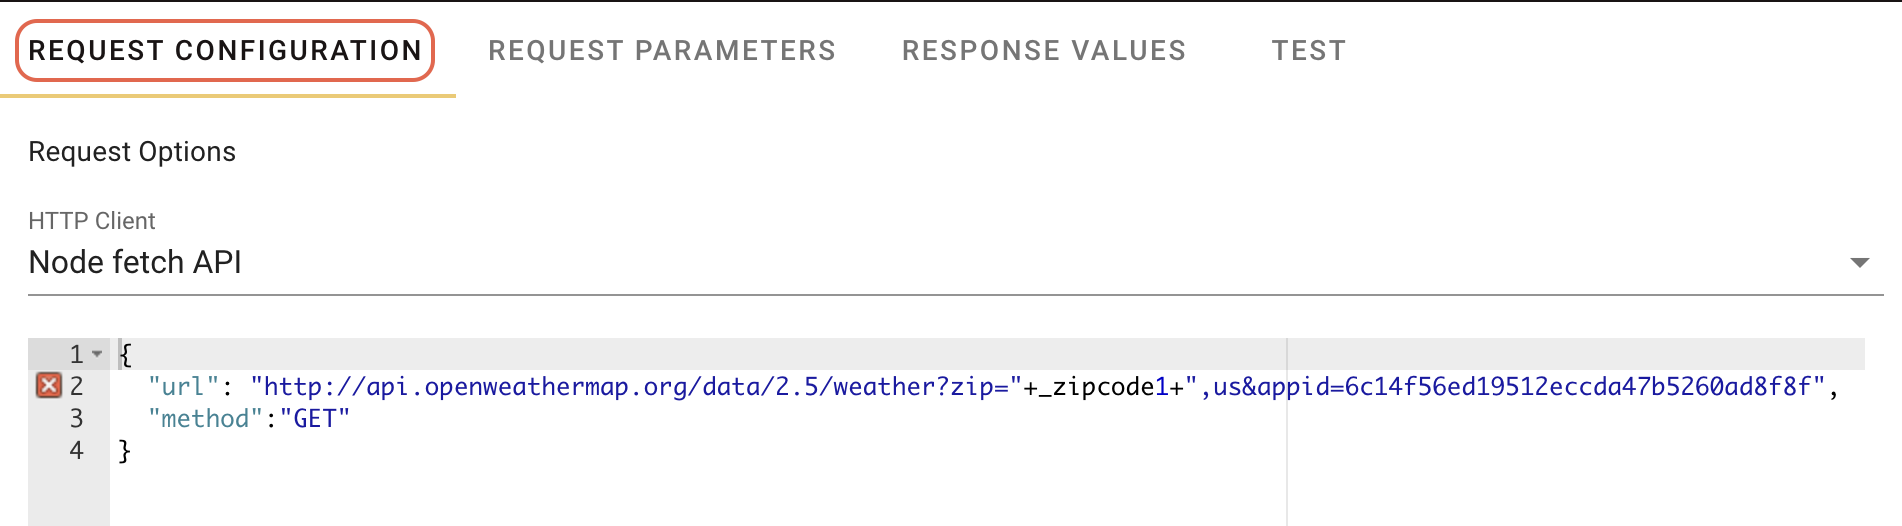Open the HTTP Client dropdown arrow
Viewport: 1902px width, 526px height.
[x=1859, y=262]
